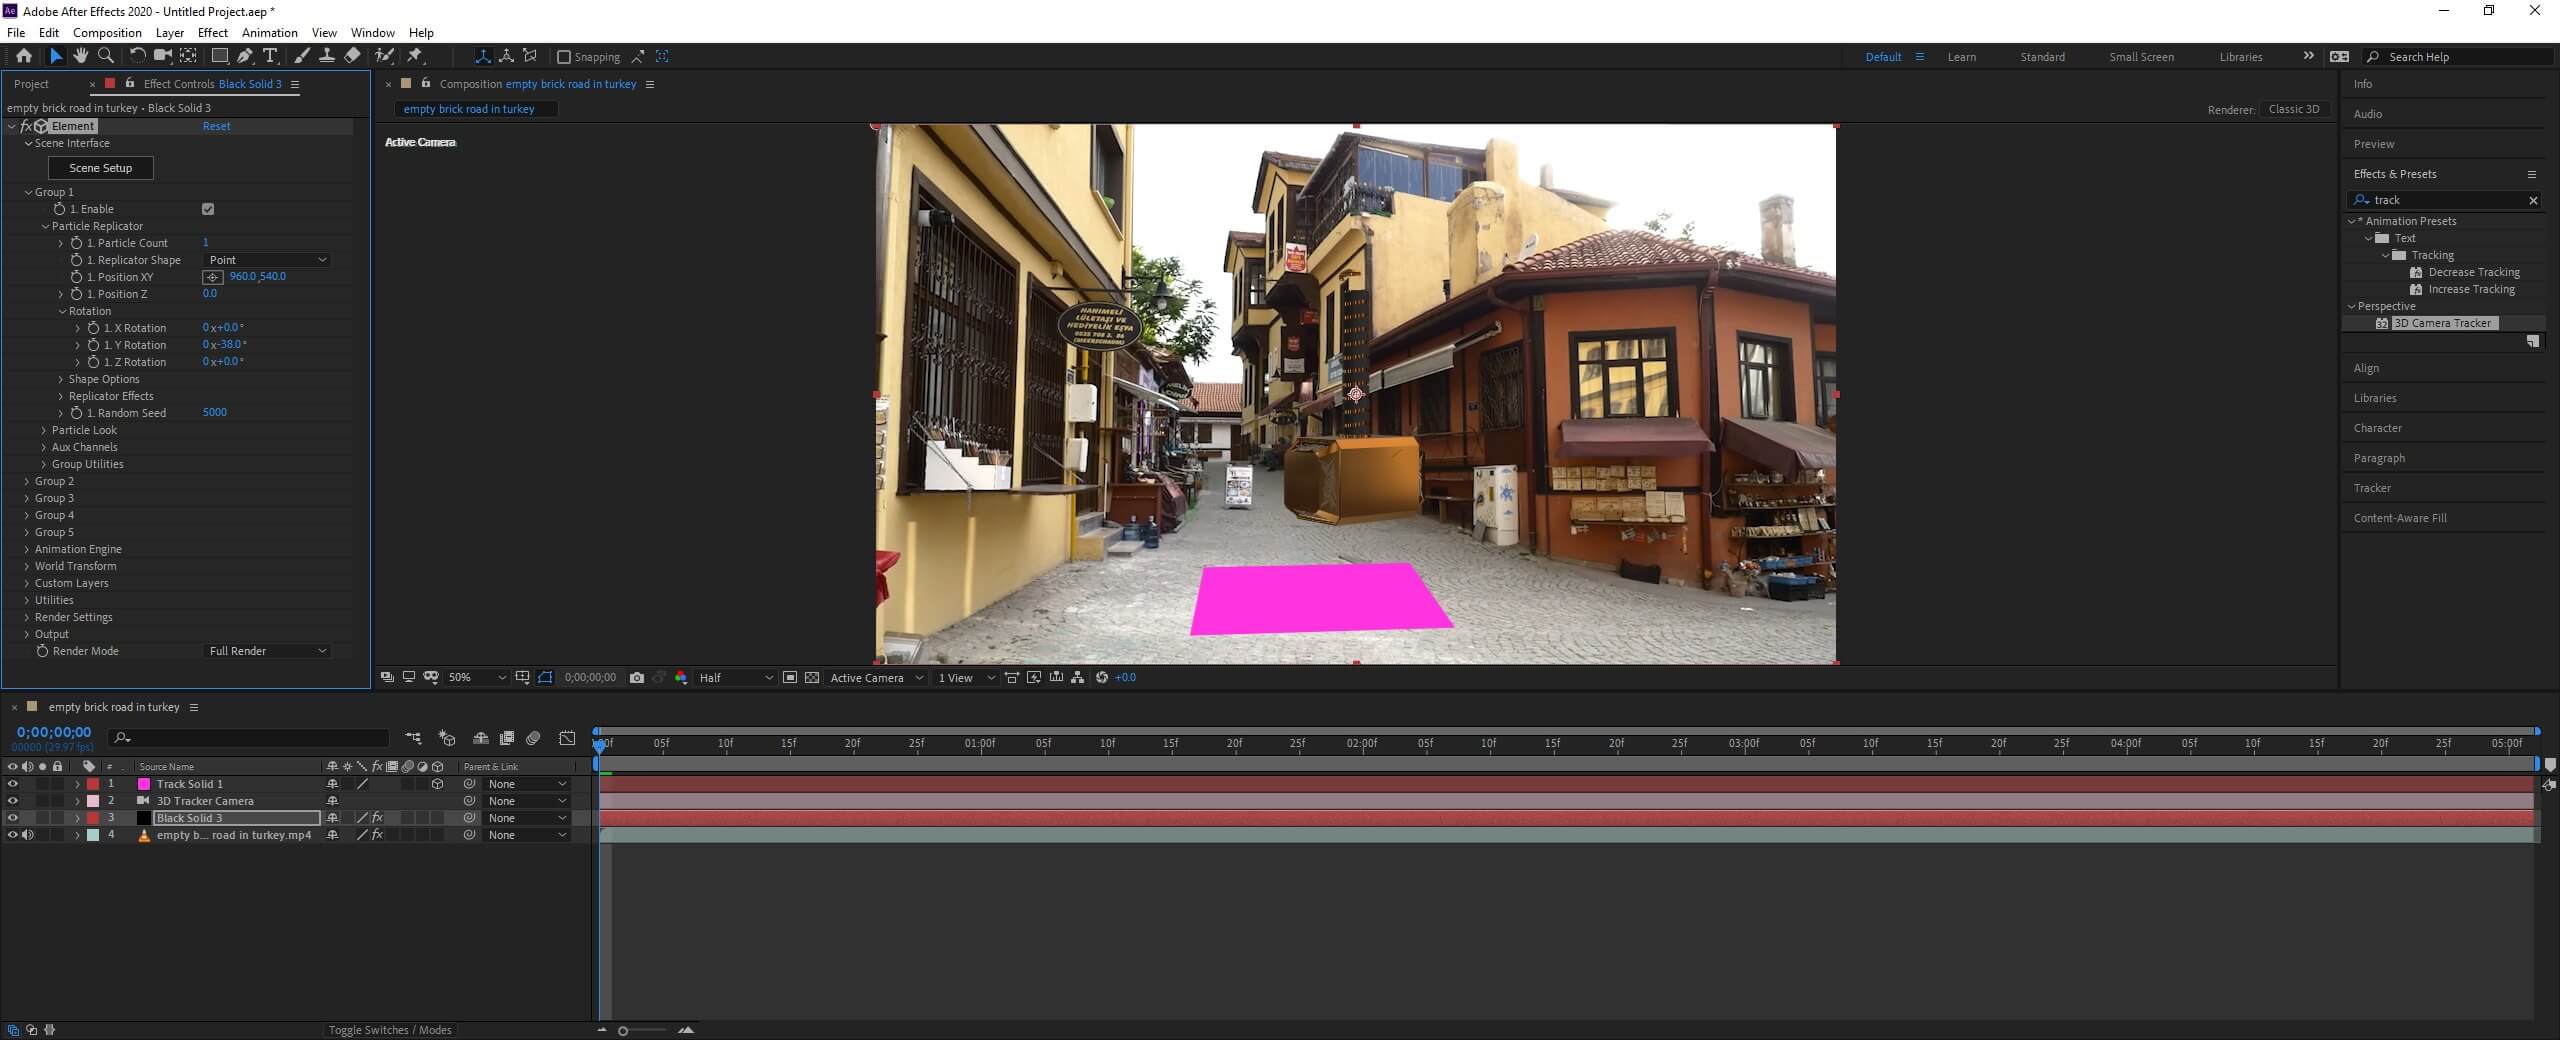Click Toggle Switches / Modes
Viewport: 2560px width, 1040px height.
[x=390, y=1030]
